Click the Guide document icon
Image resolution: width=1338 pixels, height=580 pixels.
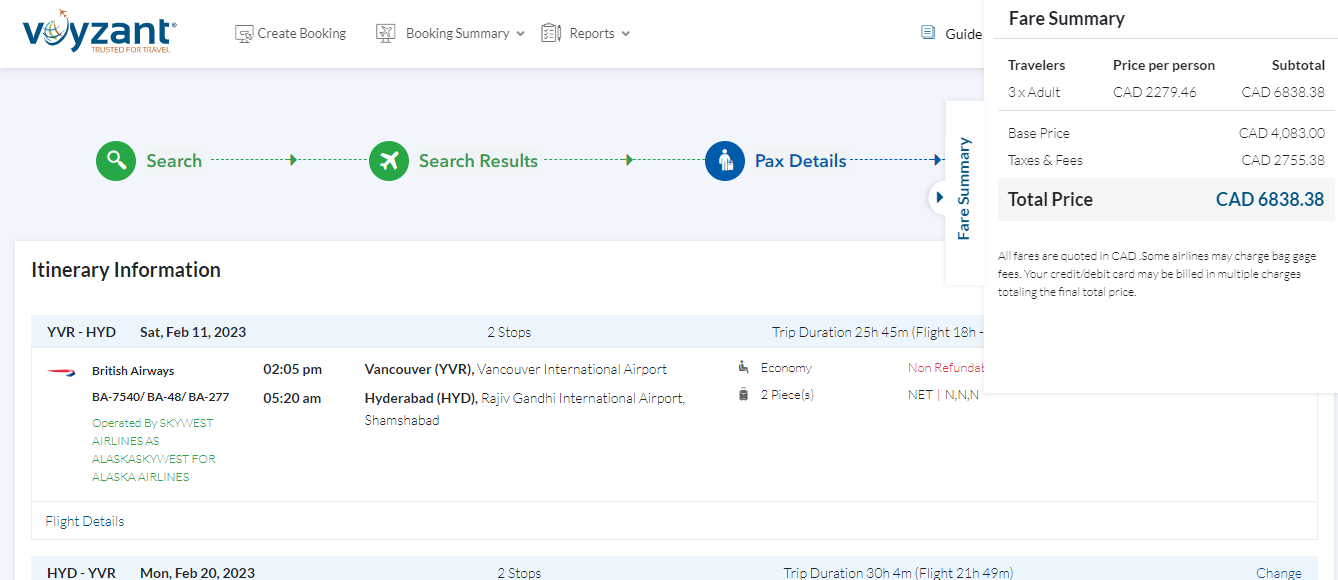pyautogui.click(x=928, y=33)
